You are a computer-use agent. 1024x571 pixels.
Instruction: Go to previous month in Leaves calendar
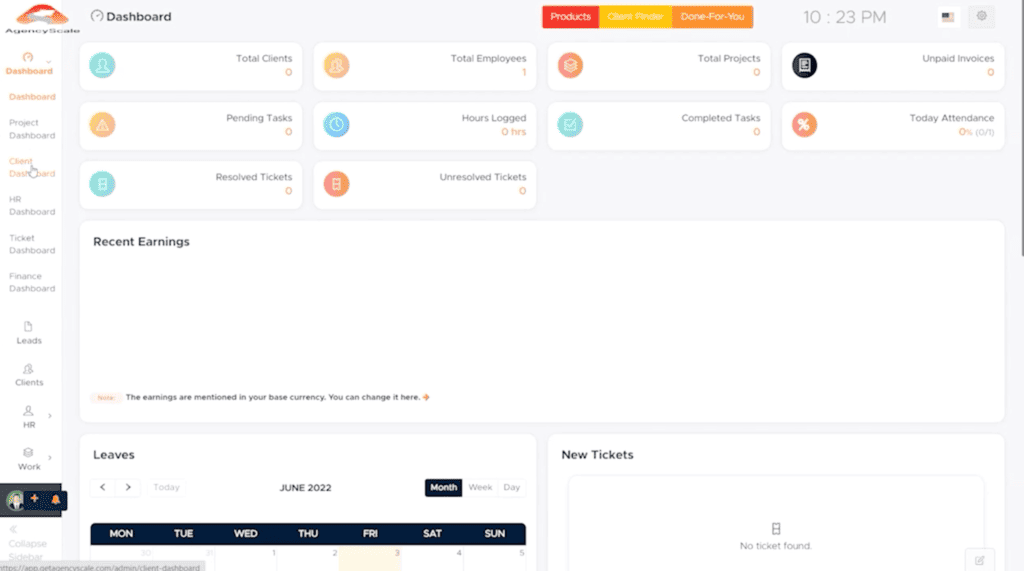[x=103, y=487]
